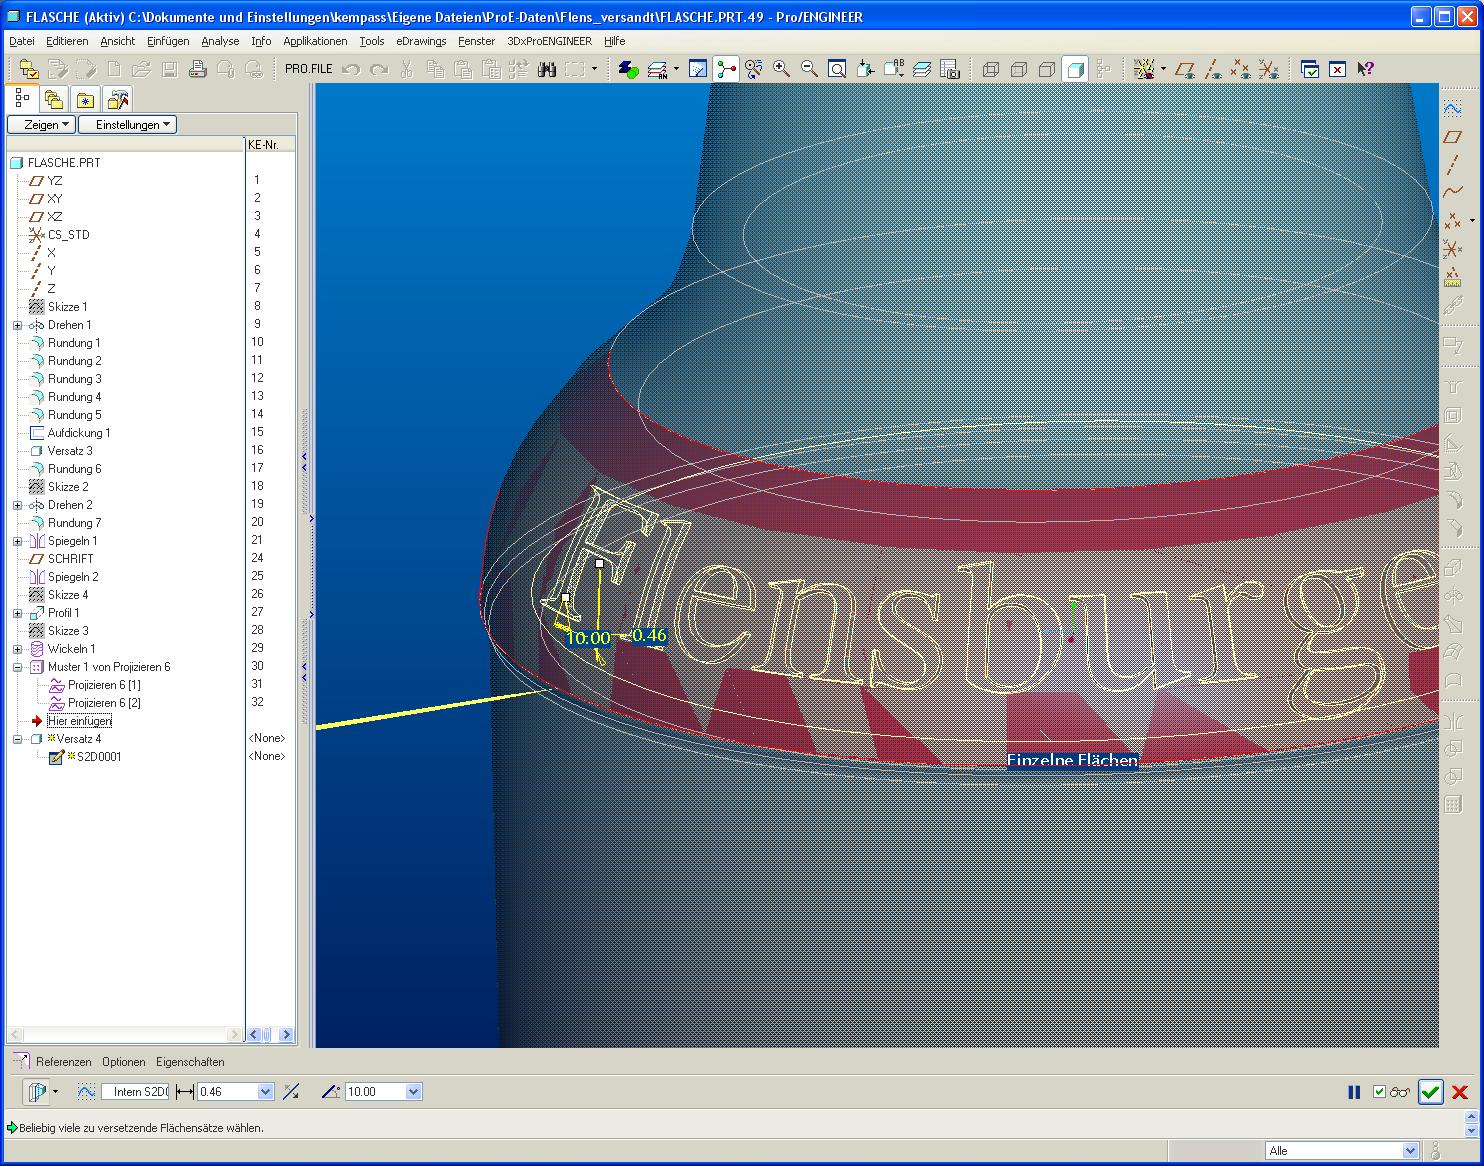Image resolution: width=1484 pixels, height=1166 pixels.
Task: Click the flip offset direction icon
Action: pos(291,1092)
